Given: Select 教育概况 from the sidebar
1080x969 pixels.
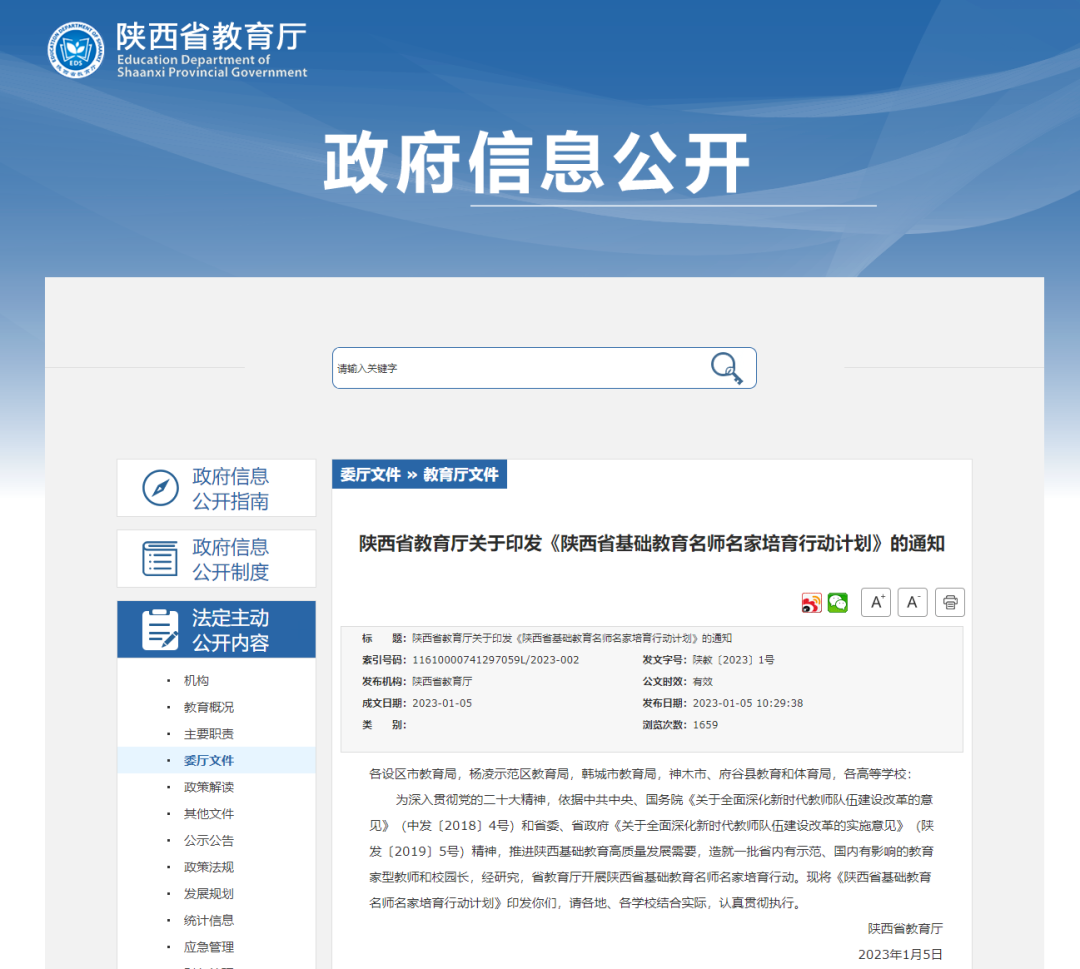Looking at the screenshot, I should [208, 707].
